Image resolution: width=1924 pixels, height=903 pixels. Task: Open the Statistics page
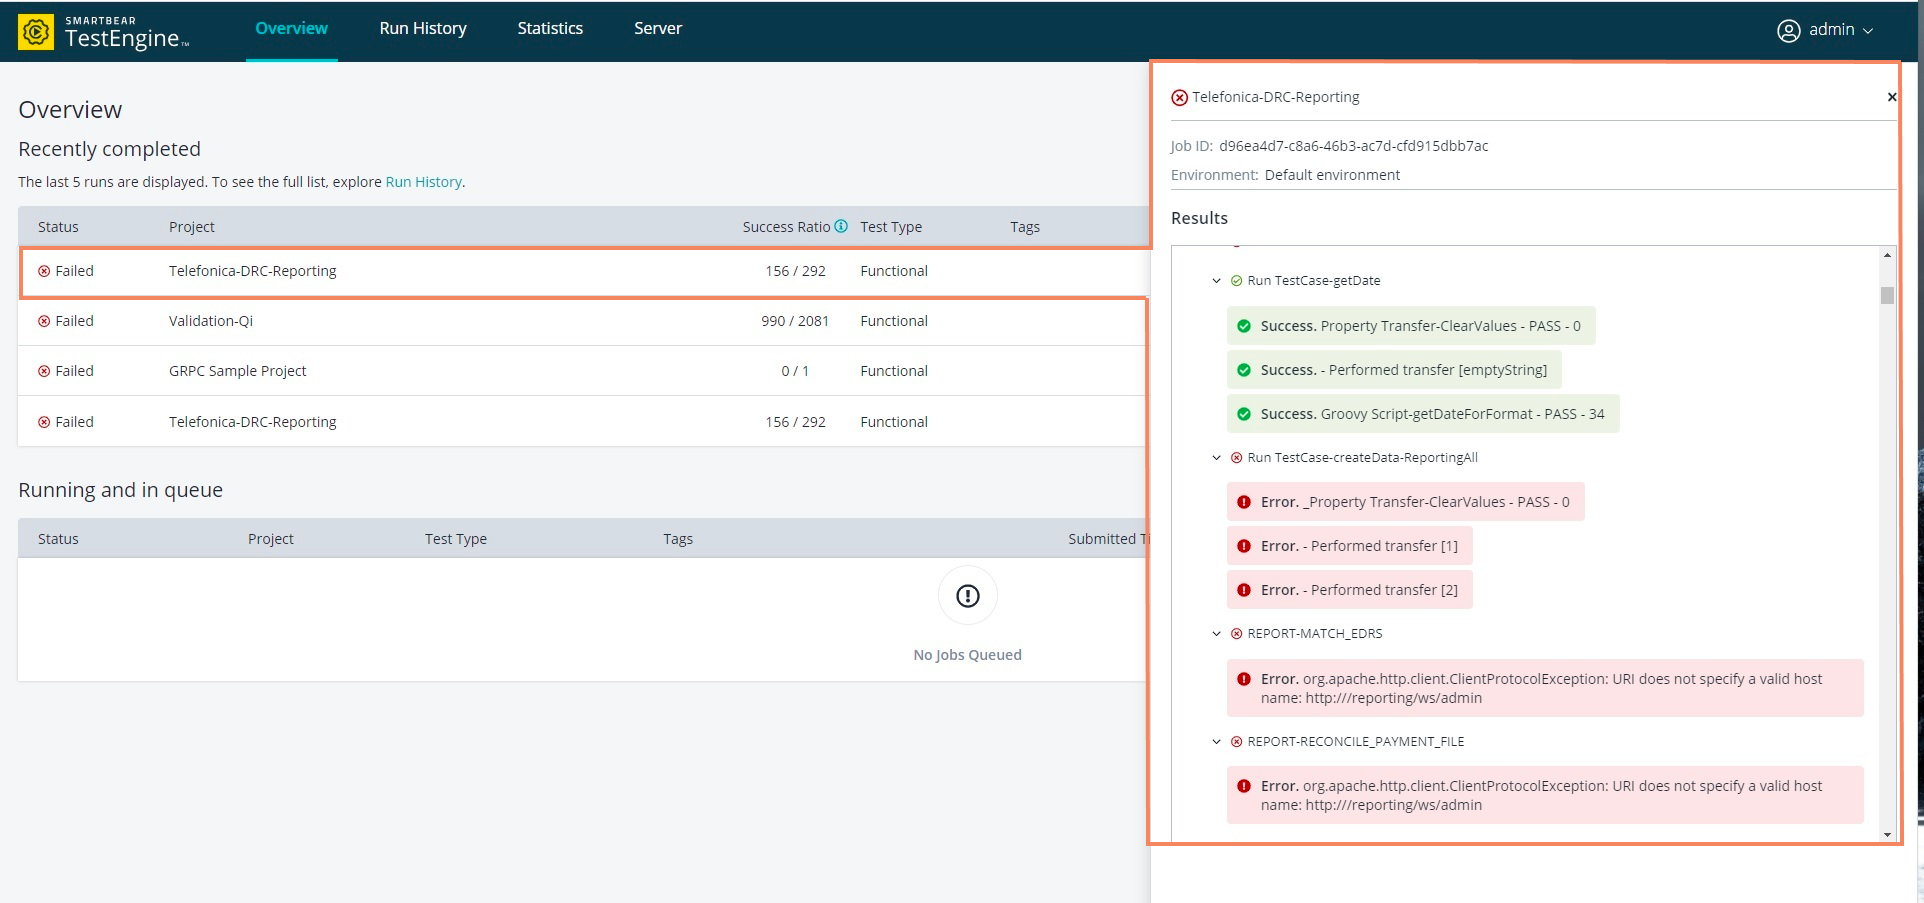tap(549, 28)
